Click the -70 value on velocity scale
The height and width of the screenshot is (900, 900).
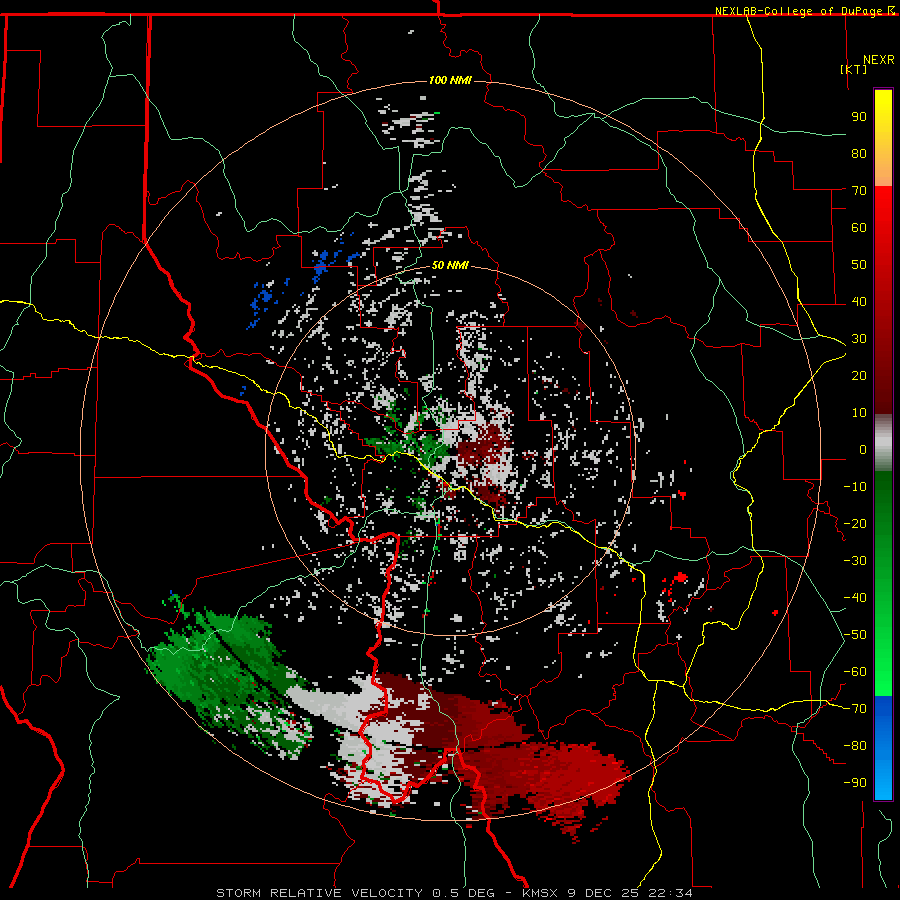point(855,709)
